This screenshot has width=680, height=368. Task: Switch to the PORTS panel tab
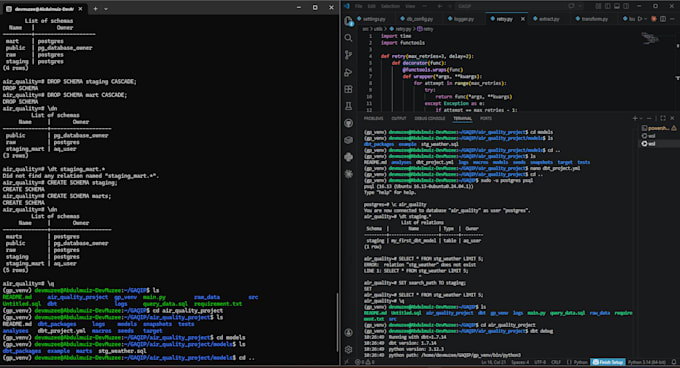pos(486,118)
